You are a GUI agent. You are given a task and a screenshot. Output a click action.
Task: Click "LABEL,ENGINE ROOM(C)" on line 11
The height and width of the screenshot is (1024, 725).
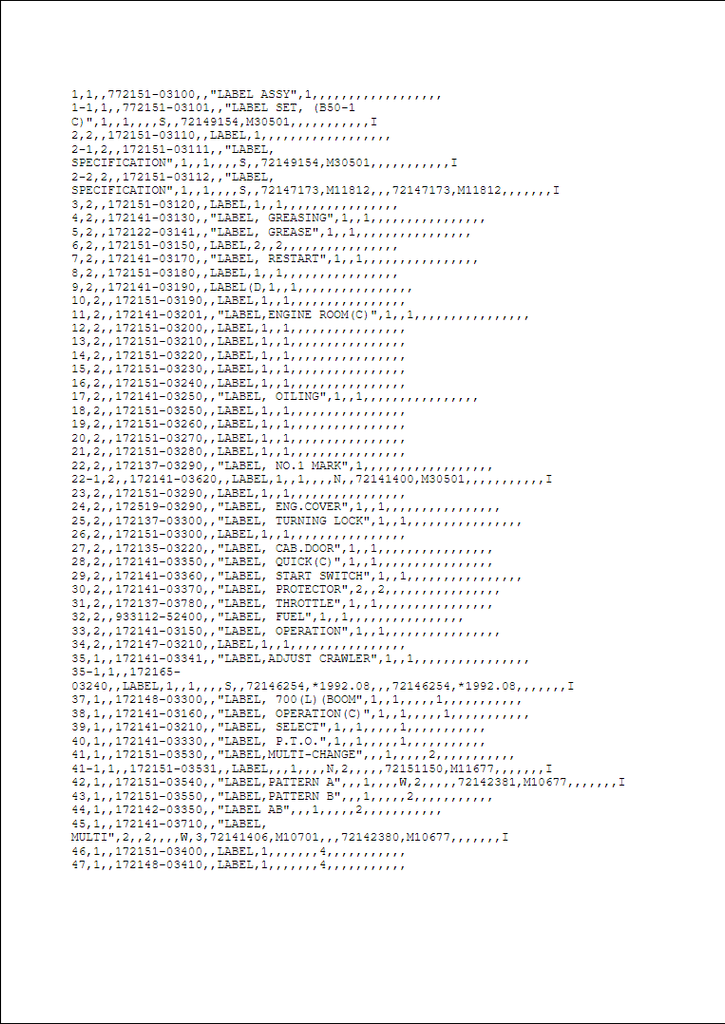pos(301,315)
